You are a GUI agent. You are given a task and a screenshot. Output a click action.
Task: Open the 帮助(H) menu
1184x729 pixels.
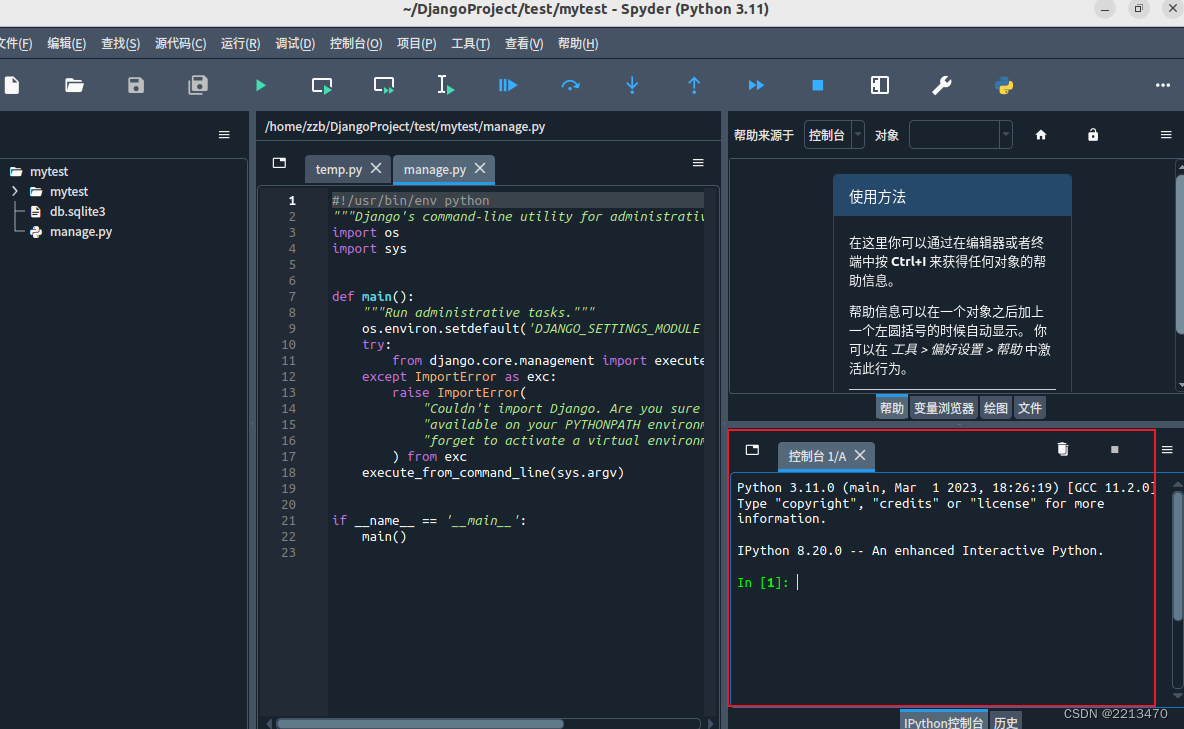(x=578, y=43)
